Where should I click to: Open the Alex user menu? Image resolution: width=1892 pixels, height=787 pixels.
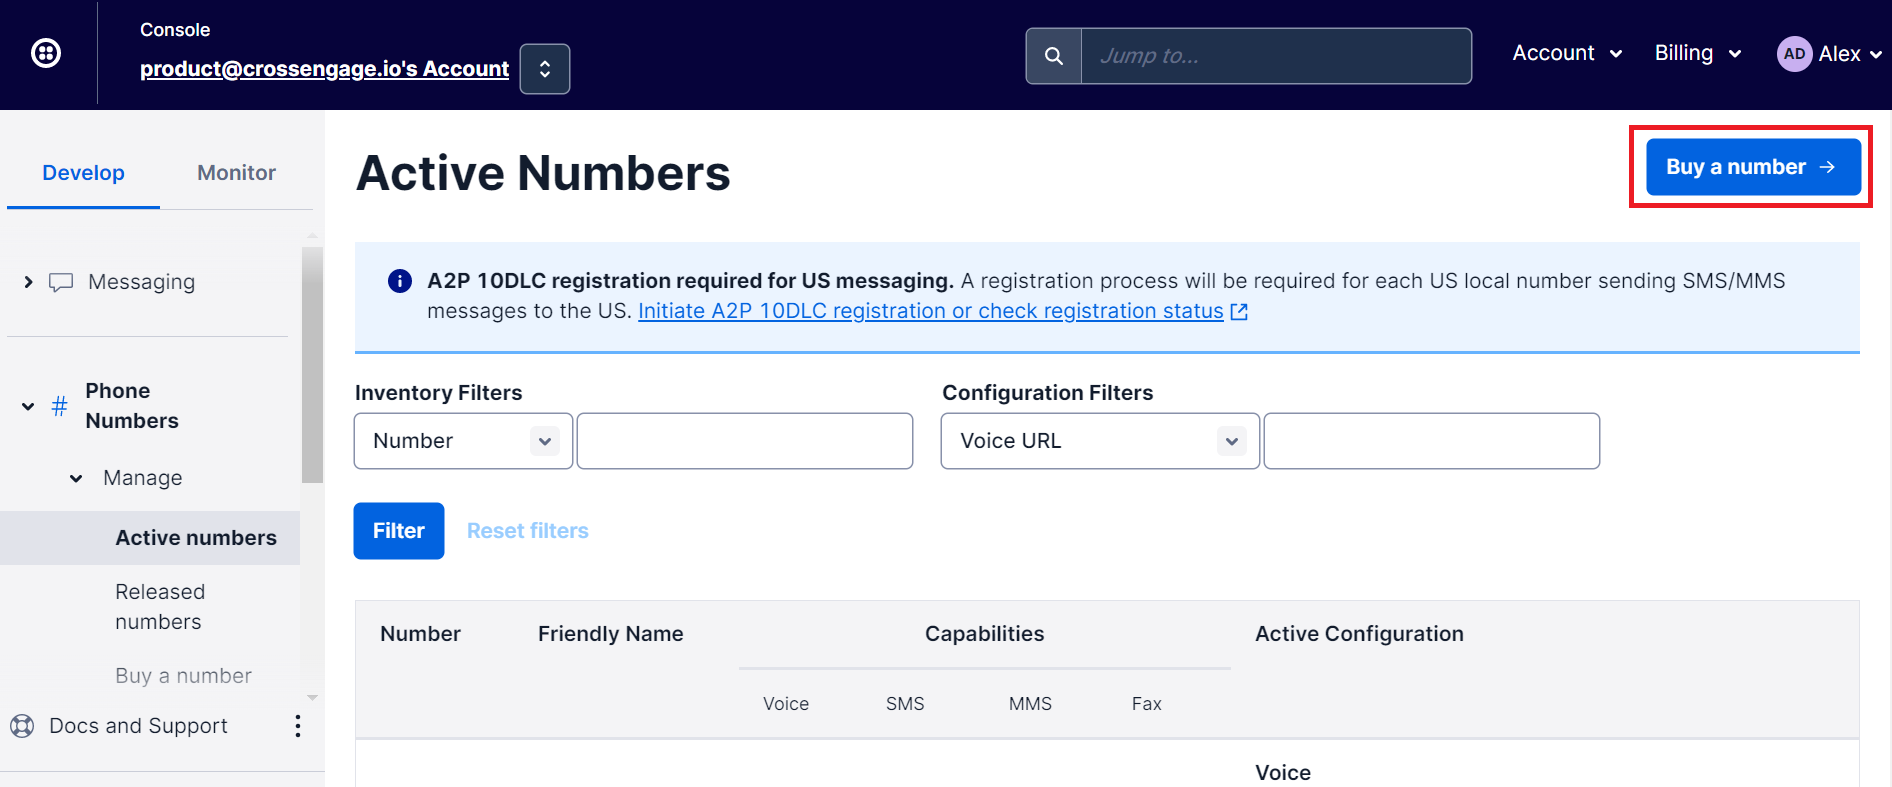pyautogui.click(x=1850, y=54)
